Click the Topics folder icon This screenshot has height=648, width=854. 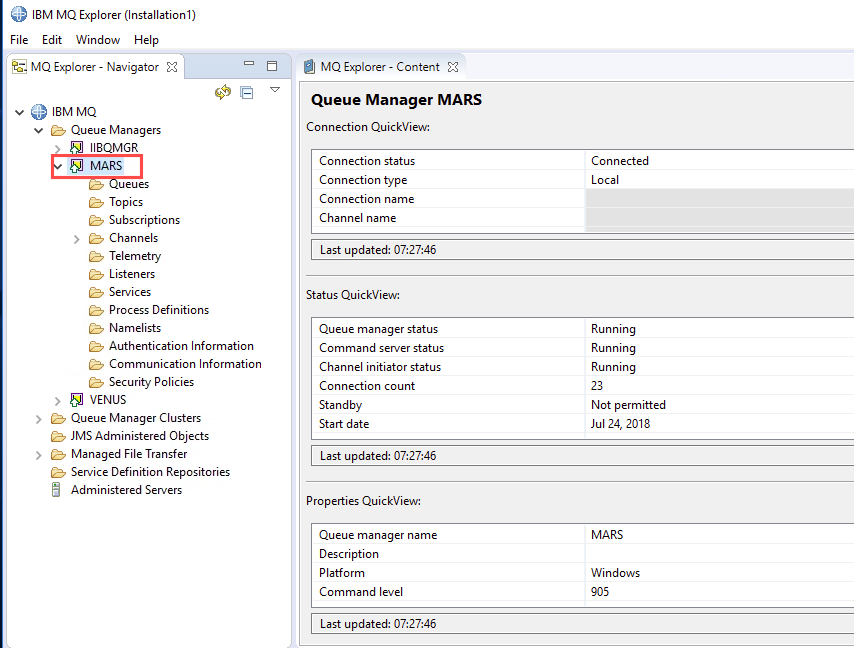coord(96,203)
